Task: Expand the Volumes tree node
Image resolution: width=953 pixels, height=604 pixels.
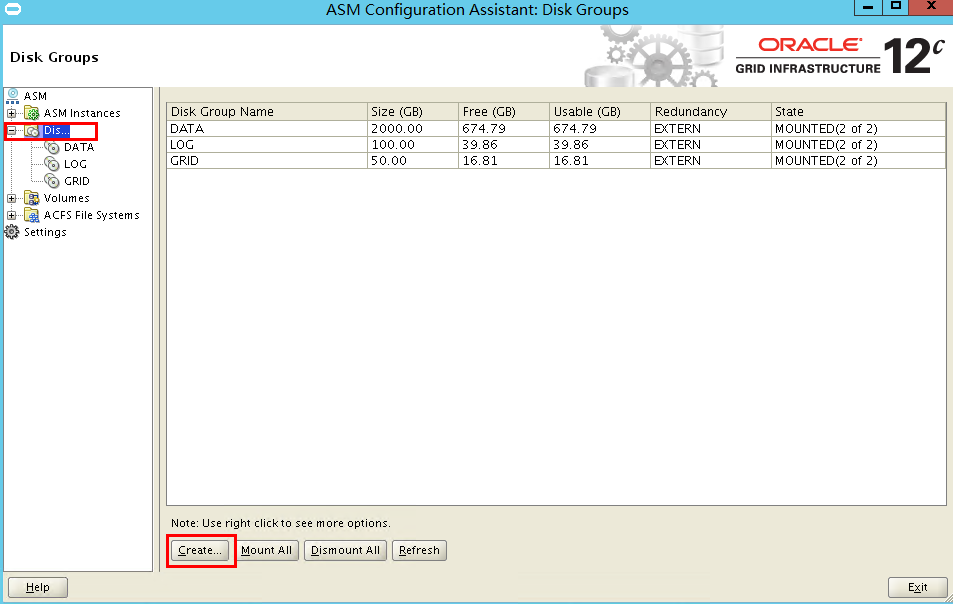Action: [x=12, y=198]
